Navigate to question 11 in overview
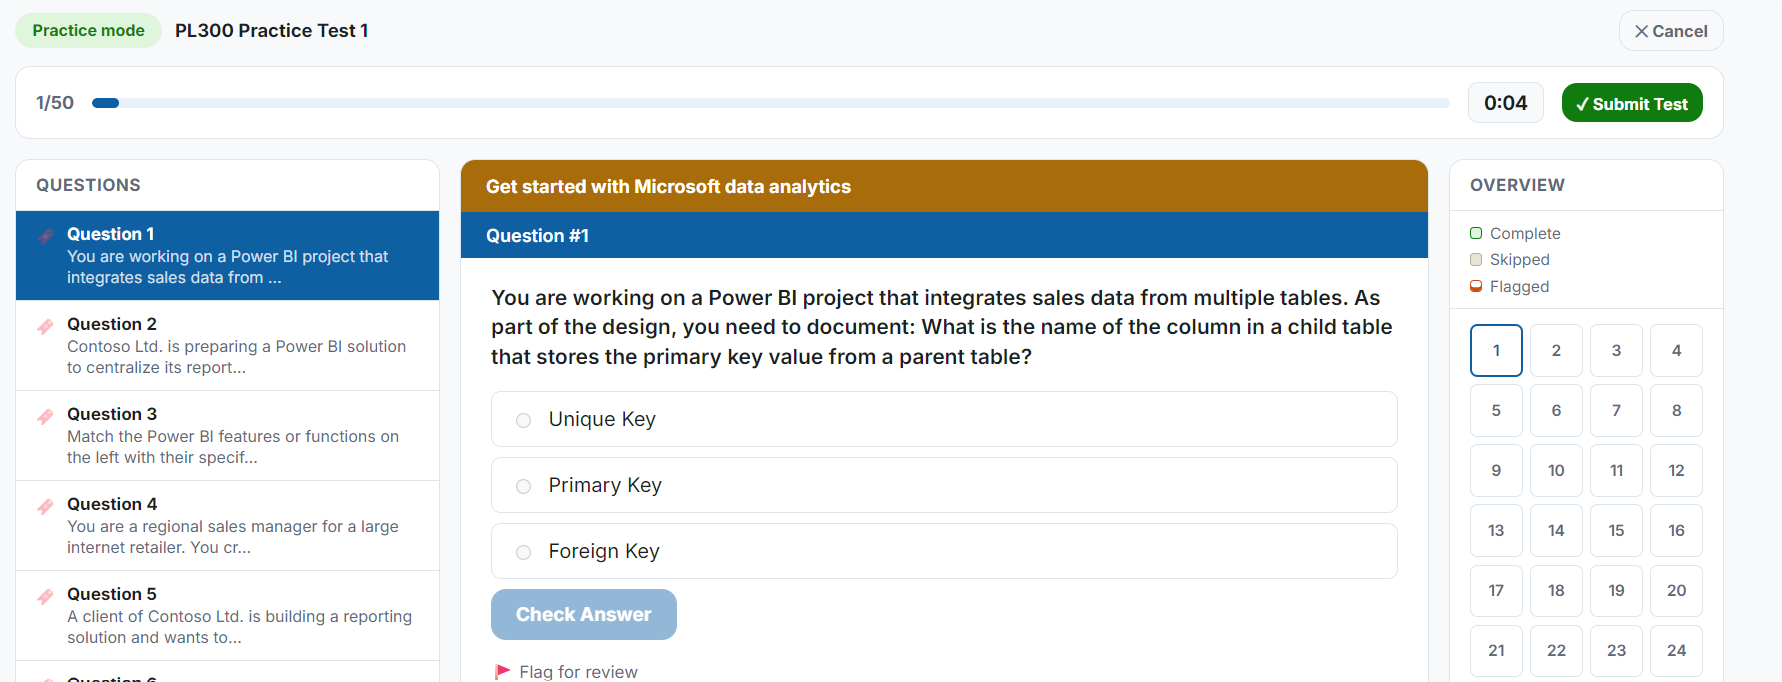 1616,470
